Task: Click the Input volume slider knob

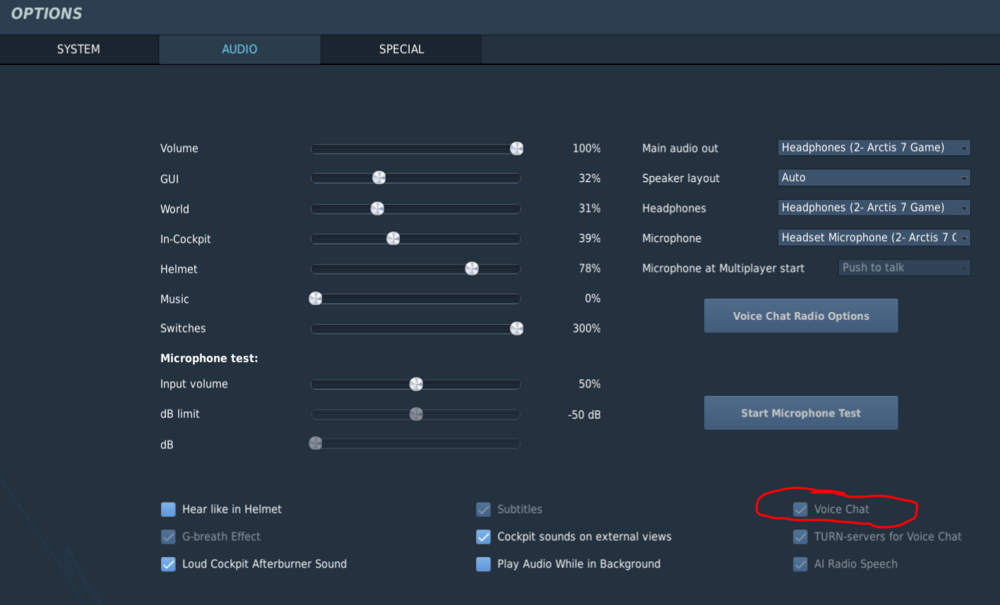Action: pos(416,384)
